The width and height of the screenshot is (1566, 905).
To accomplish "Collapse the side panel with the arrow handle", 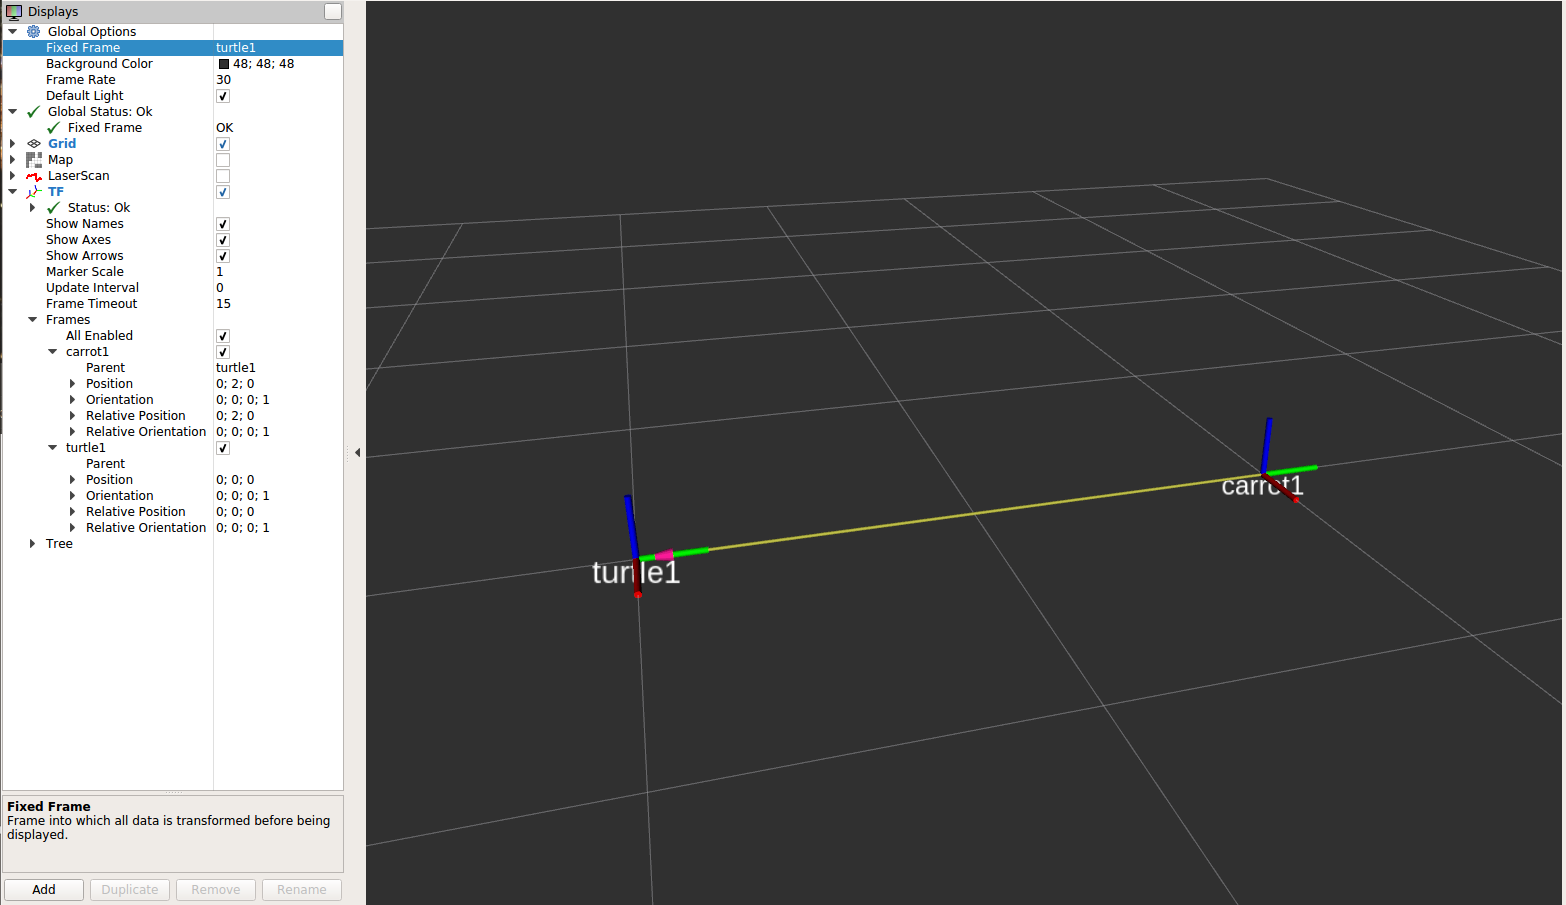I will pos(357,453).
